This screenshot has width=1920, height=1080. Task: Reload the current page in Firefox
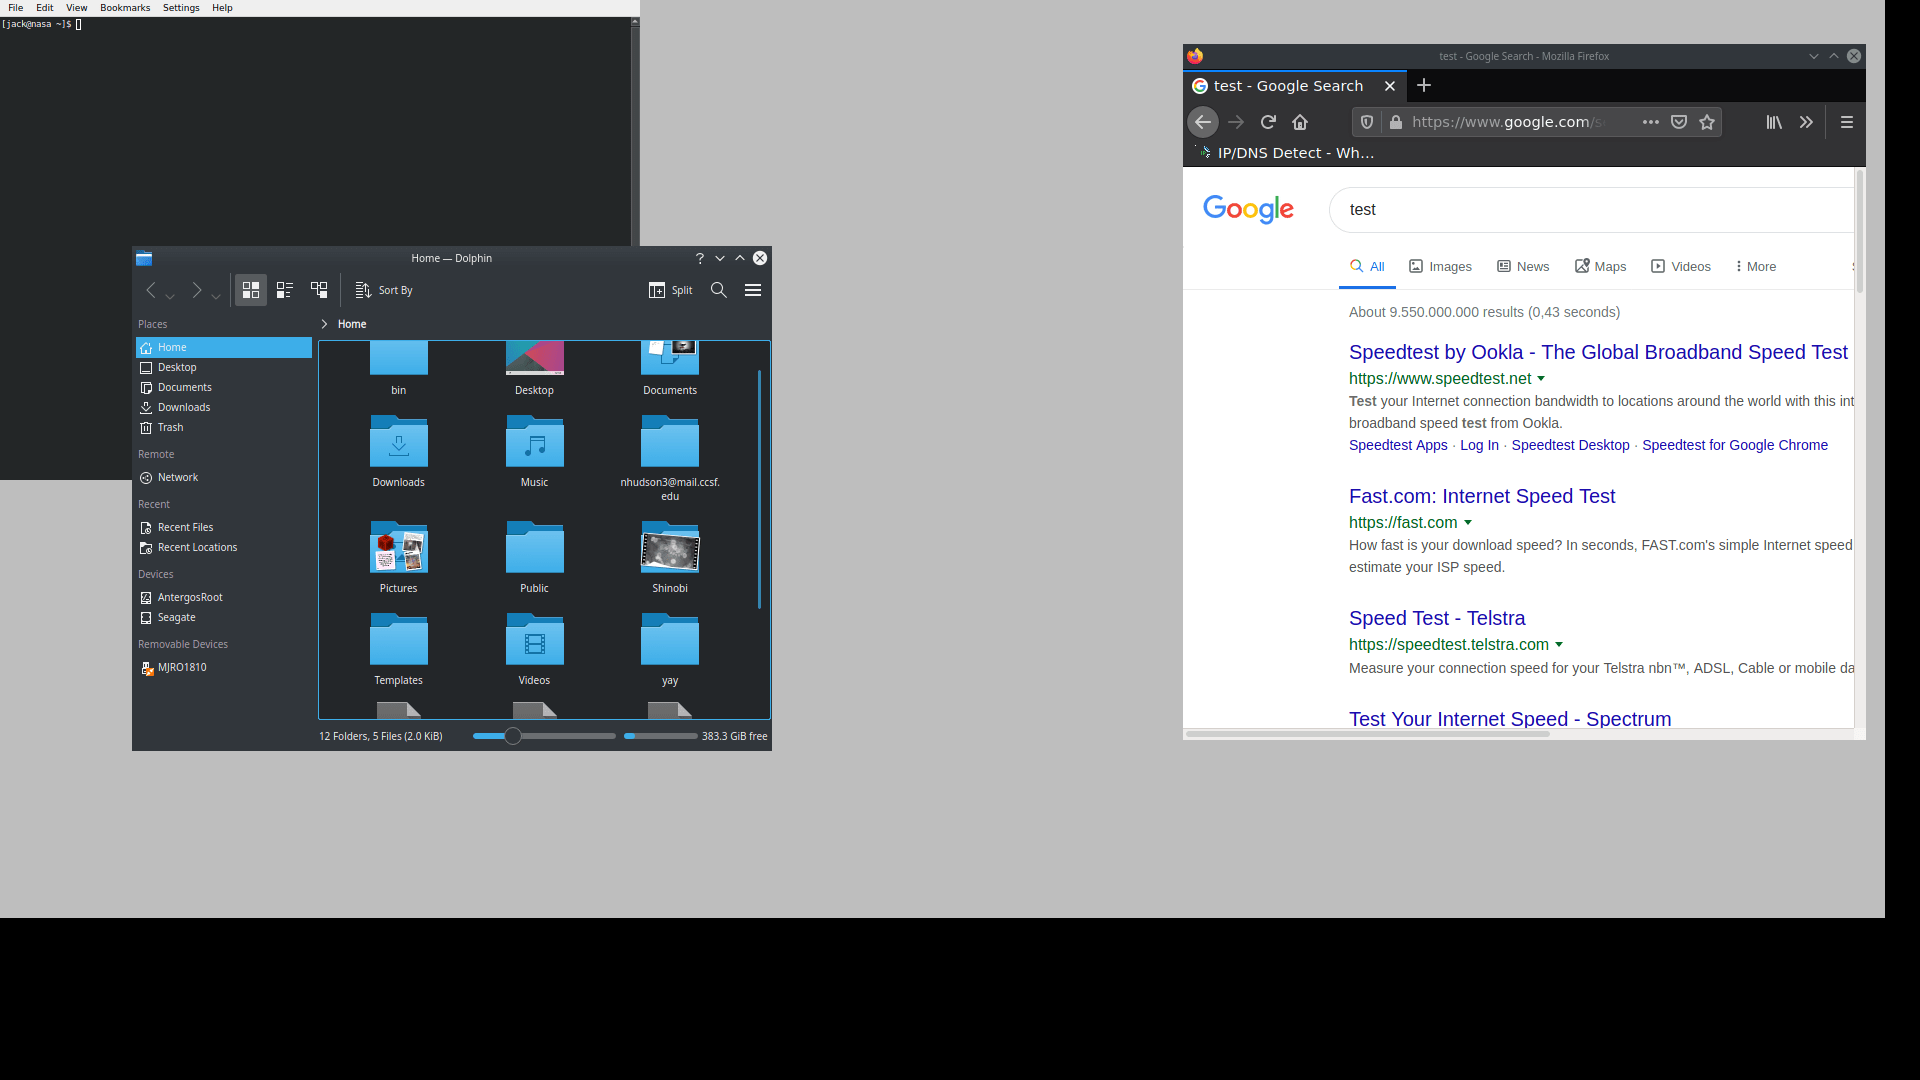[1268, 121]
